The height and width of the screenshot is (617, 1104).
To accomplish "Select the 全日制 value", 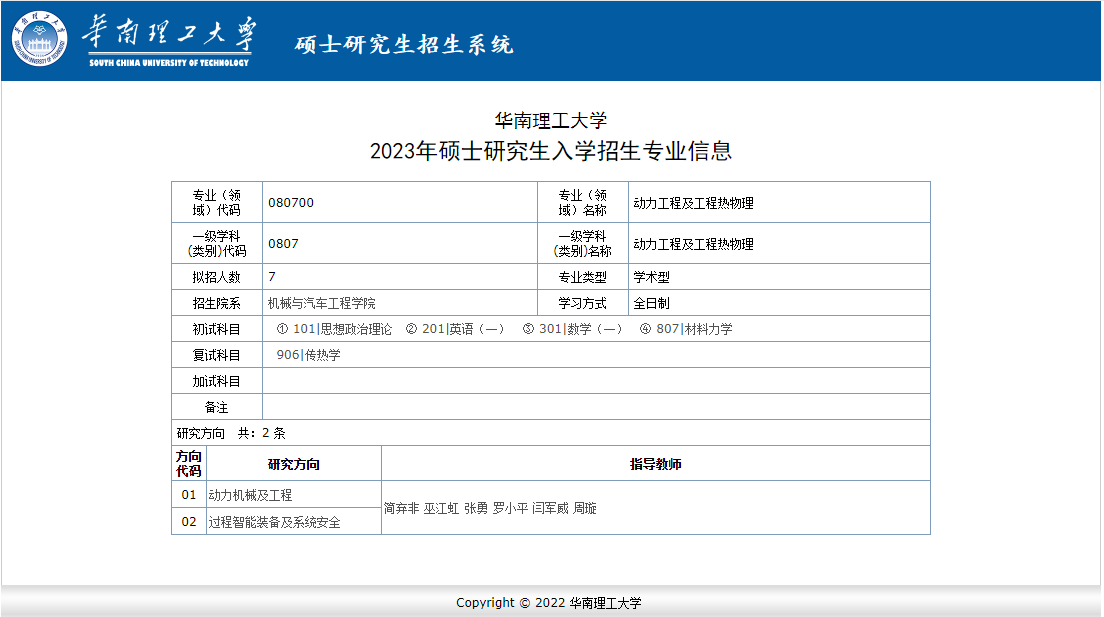I will tap(651, 303).
